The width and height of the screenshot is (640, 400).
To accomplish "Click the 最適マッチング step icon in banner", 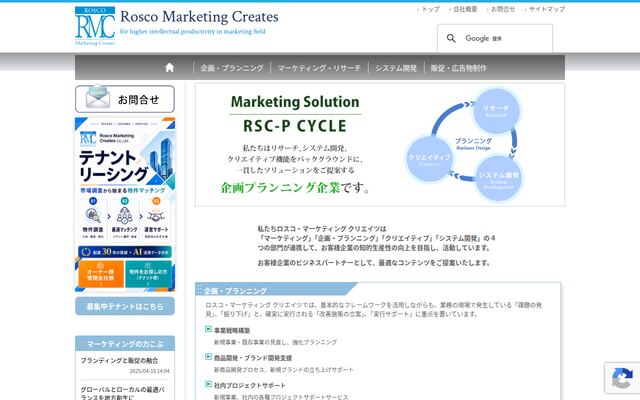I will click(124, 215).
